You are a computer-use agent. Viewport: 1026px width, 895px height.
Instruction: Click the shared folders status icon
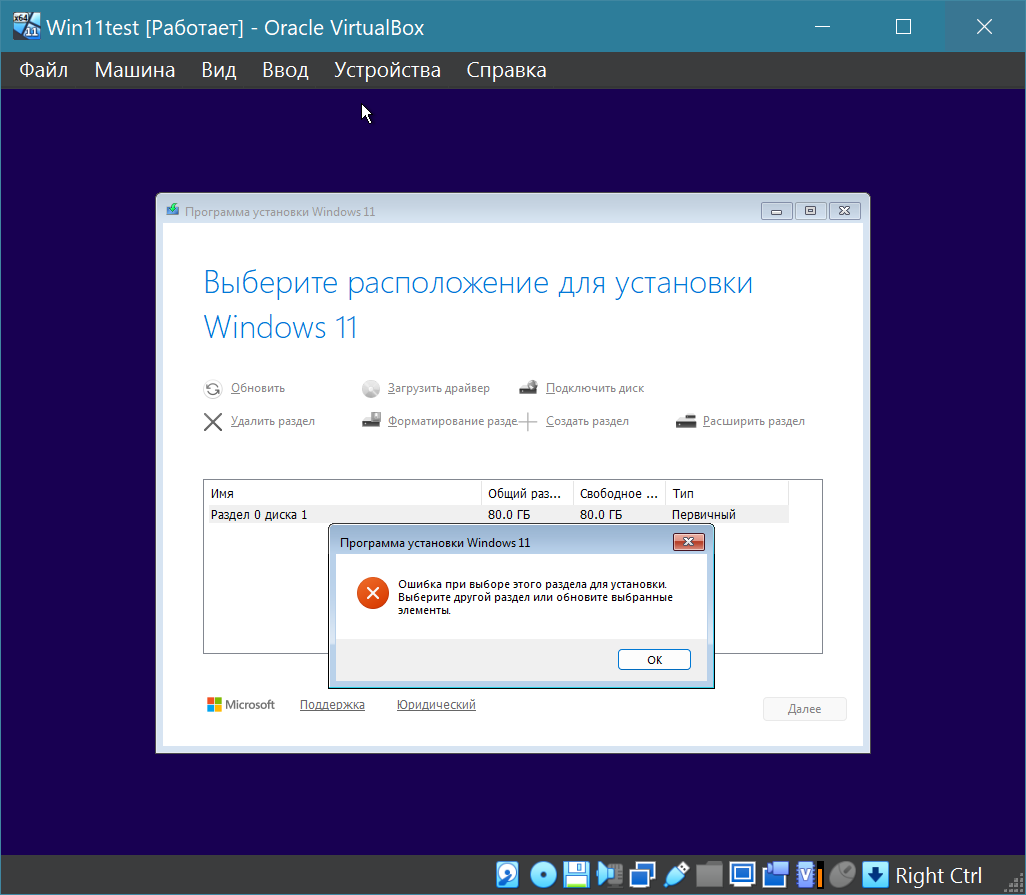[709, 875]
